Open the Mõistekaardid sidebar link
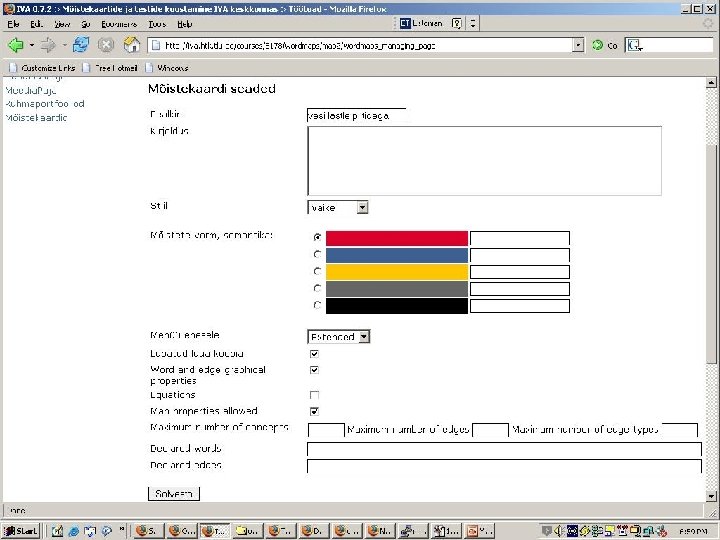 [x=36, y=118]
